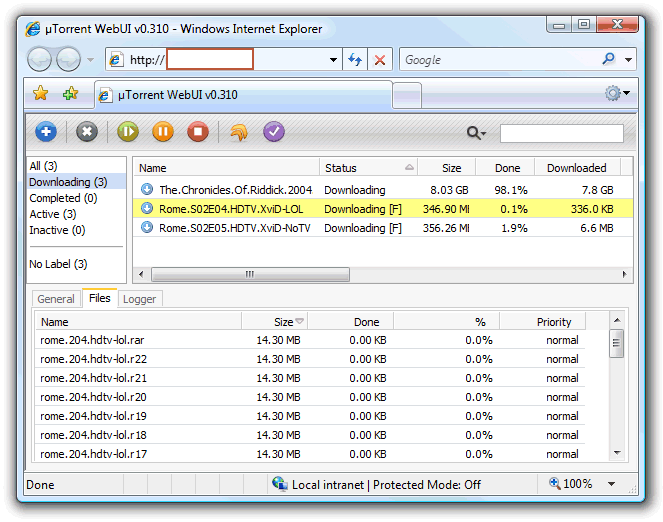Select The.Chronicles.Of.Riddick.2004 torrent row
This screenshot has height=522, width=663.
(x=383, y=190)
